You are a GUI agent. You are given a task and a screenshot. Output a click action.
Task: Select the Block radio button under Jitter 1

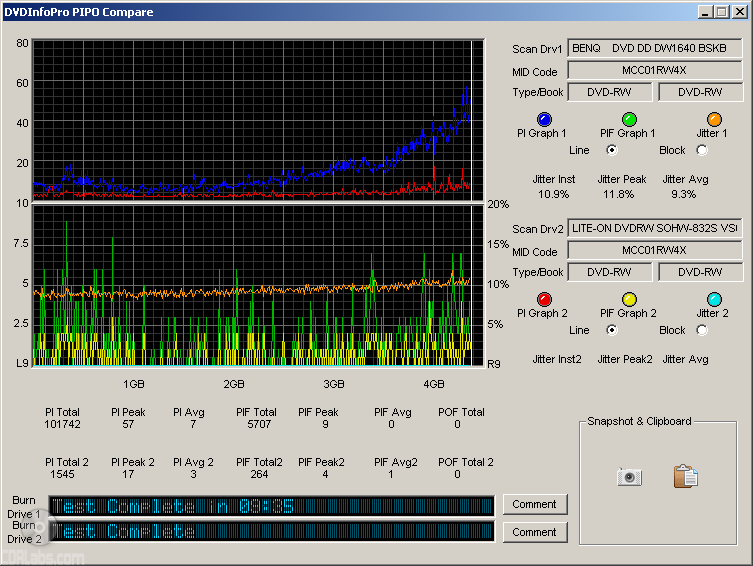pyautogui.click(x=701, y=150)
